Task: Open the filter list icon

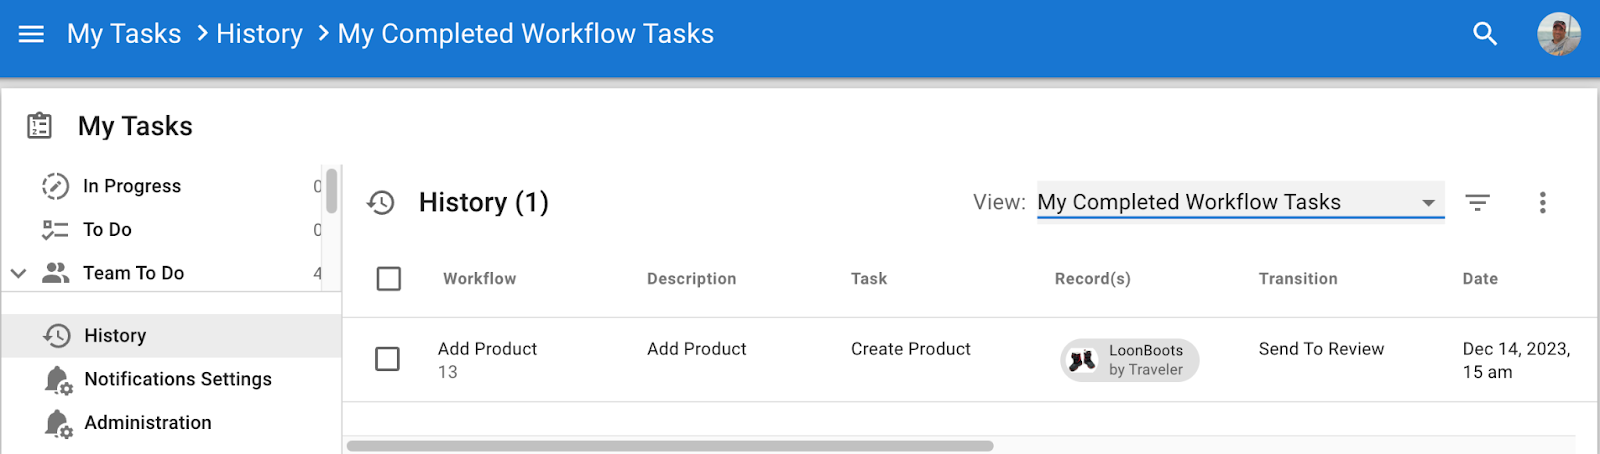Action: click(1477, 203)
